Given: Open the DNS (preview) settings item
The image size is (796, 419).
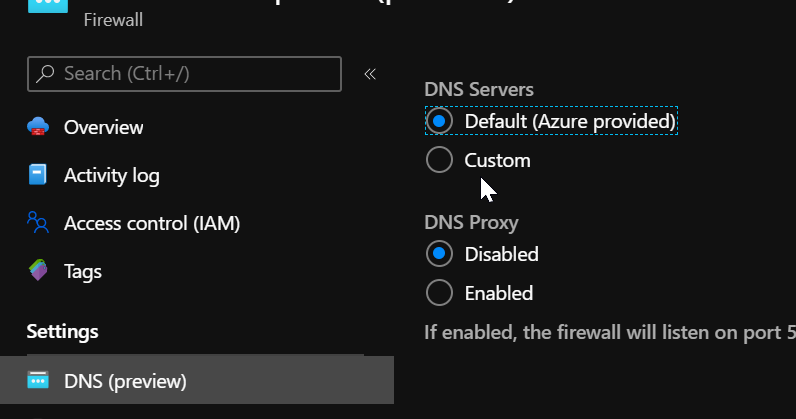Looking at the screenshot, I should tap(125, 381).
